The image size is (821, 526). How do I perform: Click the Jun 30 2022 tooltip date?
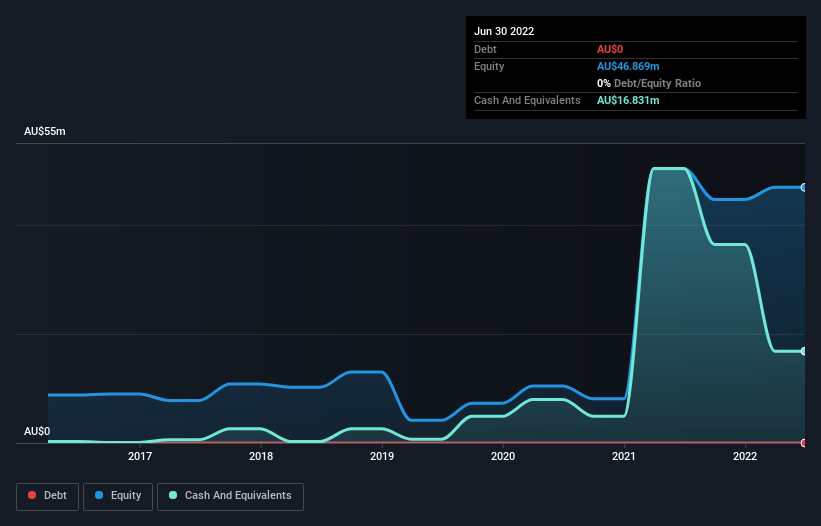point(504,31)
